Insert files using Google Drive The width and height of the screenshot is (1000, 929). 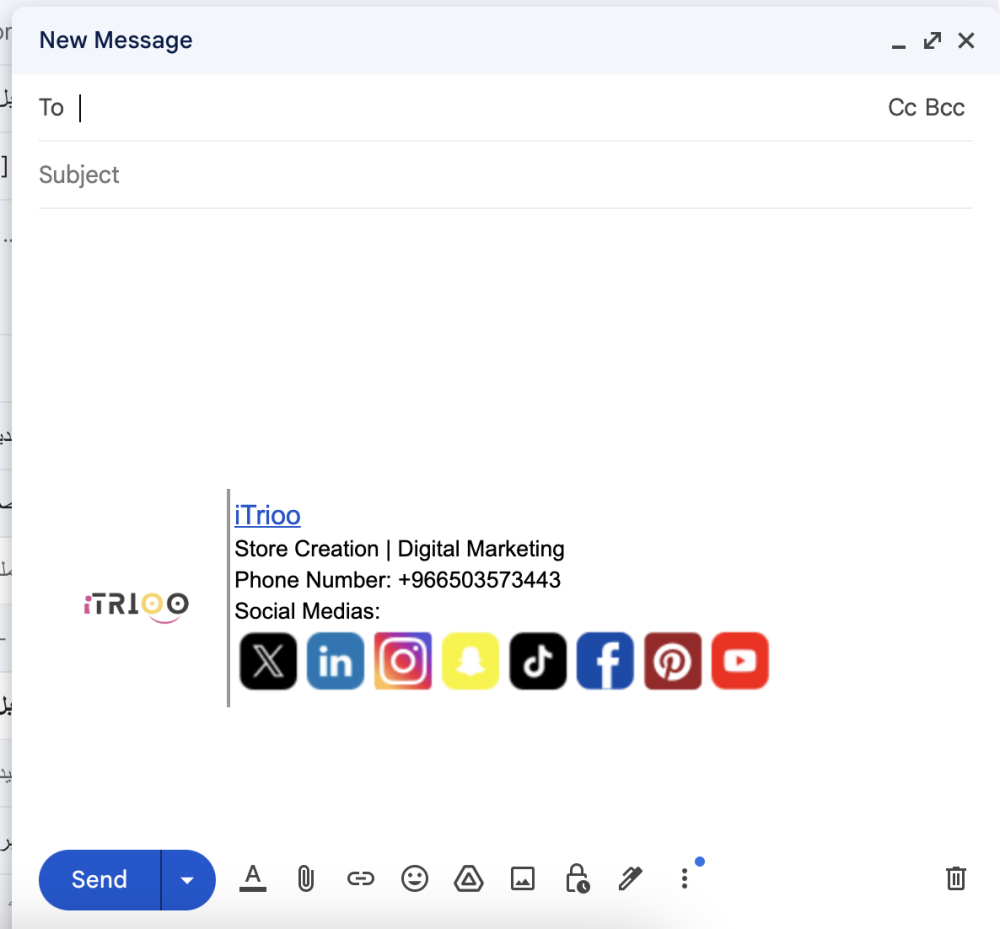[469, 879]
